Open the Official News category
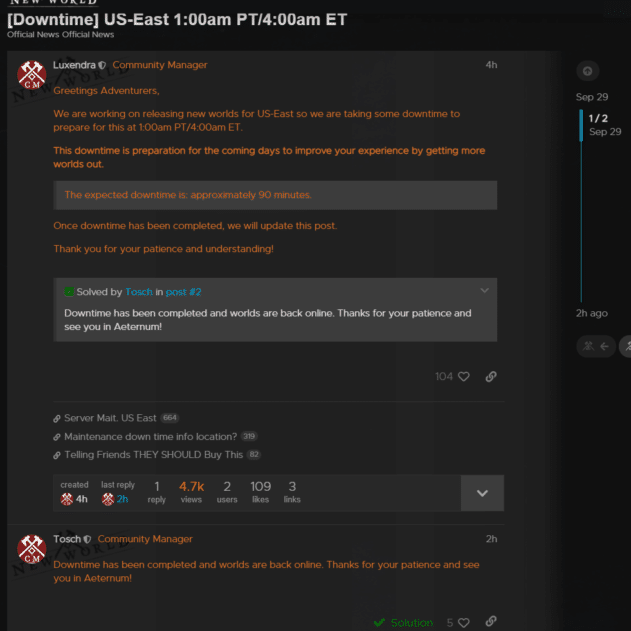 [x=33, y=35]
